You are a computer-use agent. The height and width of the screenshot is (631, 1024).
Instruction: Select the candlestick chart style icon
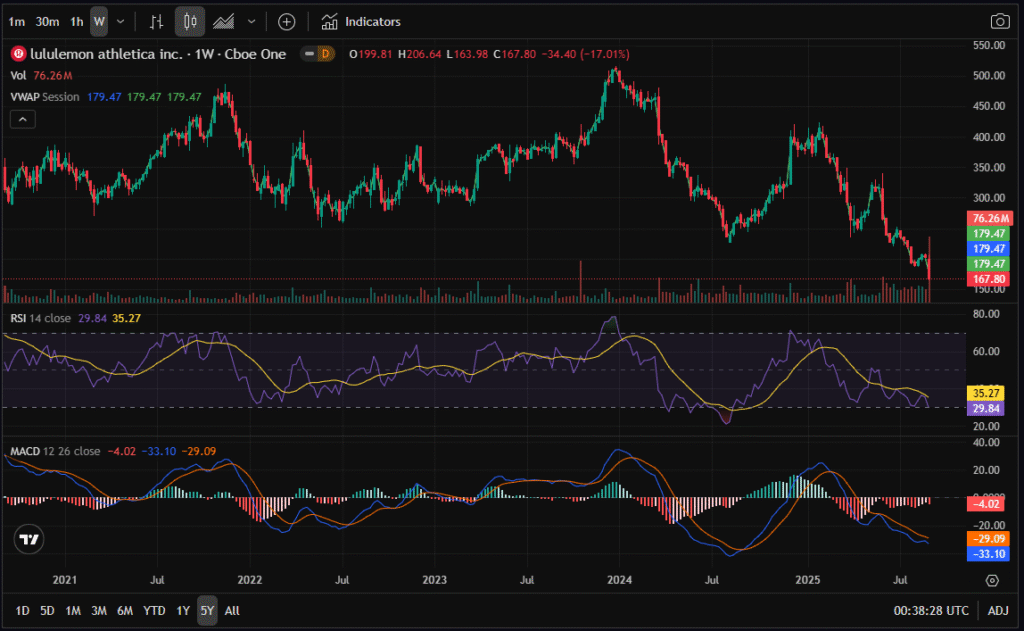pos(190,21)
